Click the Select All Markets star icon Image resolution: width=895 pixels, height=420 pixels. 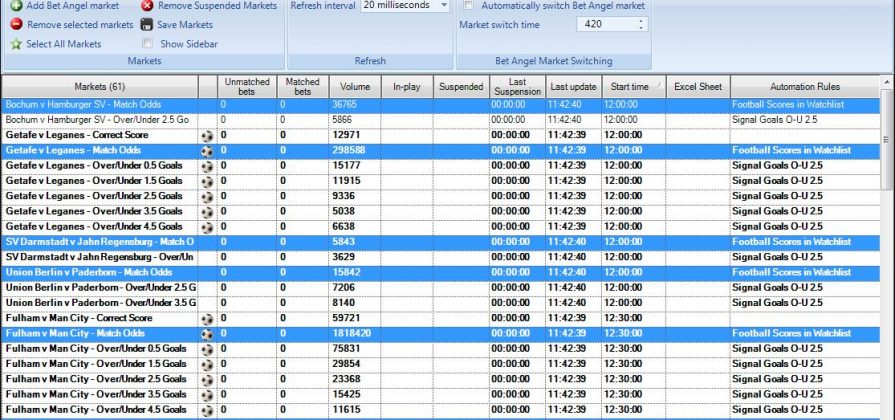point(16,44)
